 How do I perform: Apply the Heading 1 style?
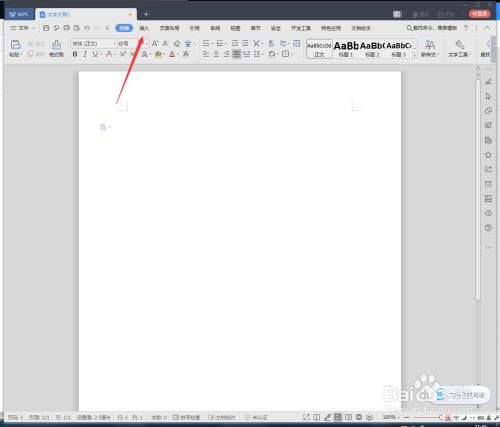point(346,49)
